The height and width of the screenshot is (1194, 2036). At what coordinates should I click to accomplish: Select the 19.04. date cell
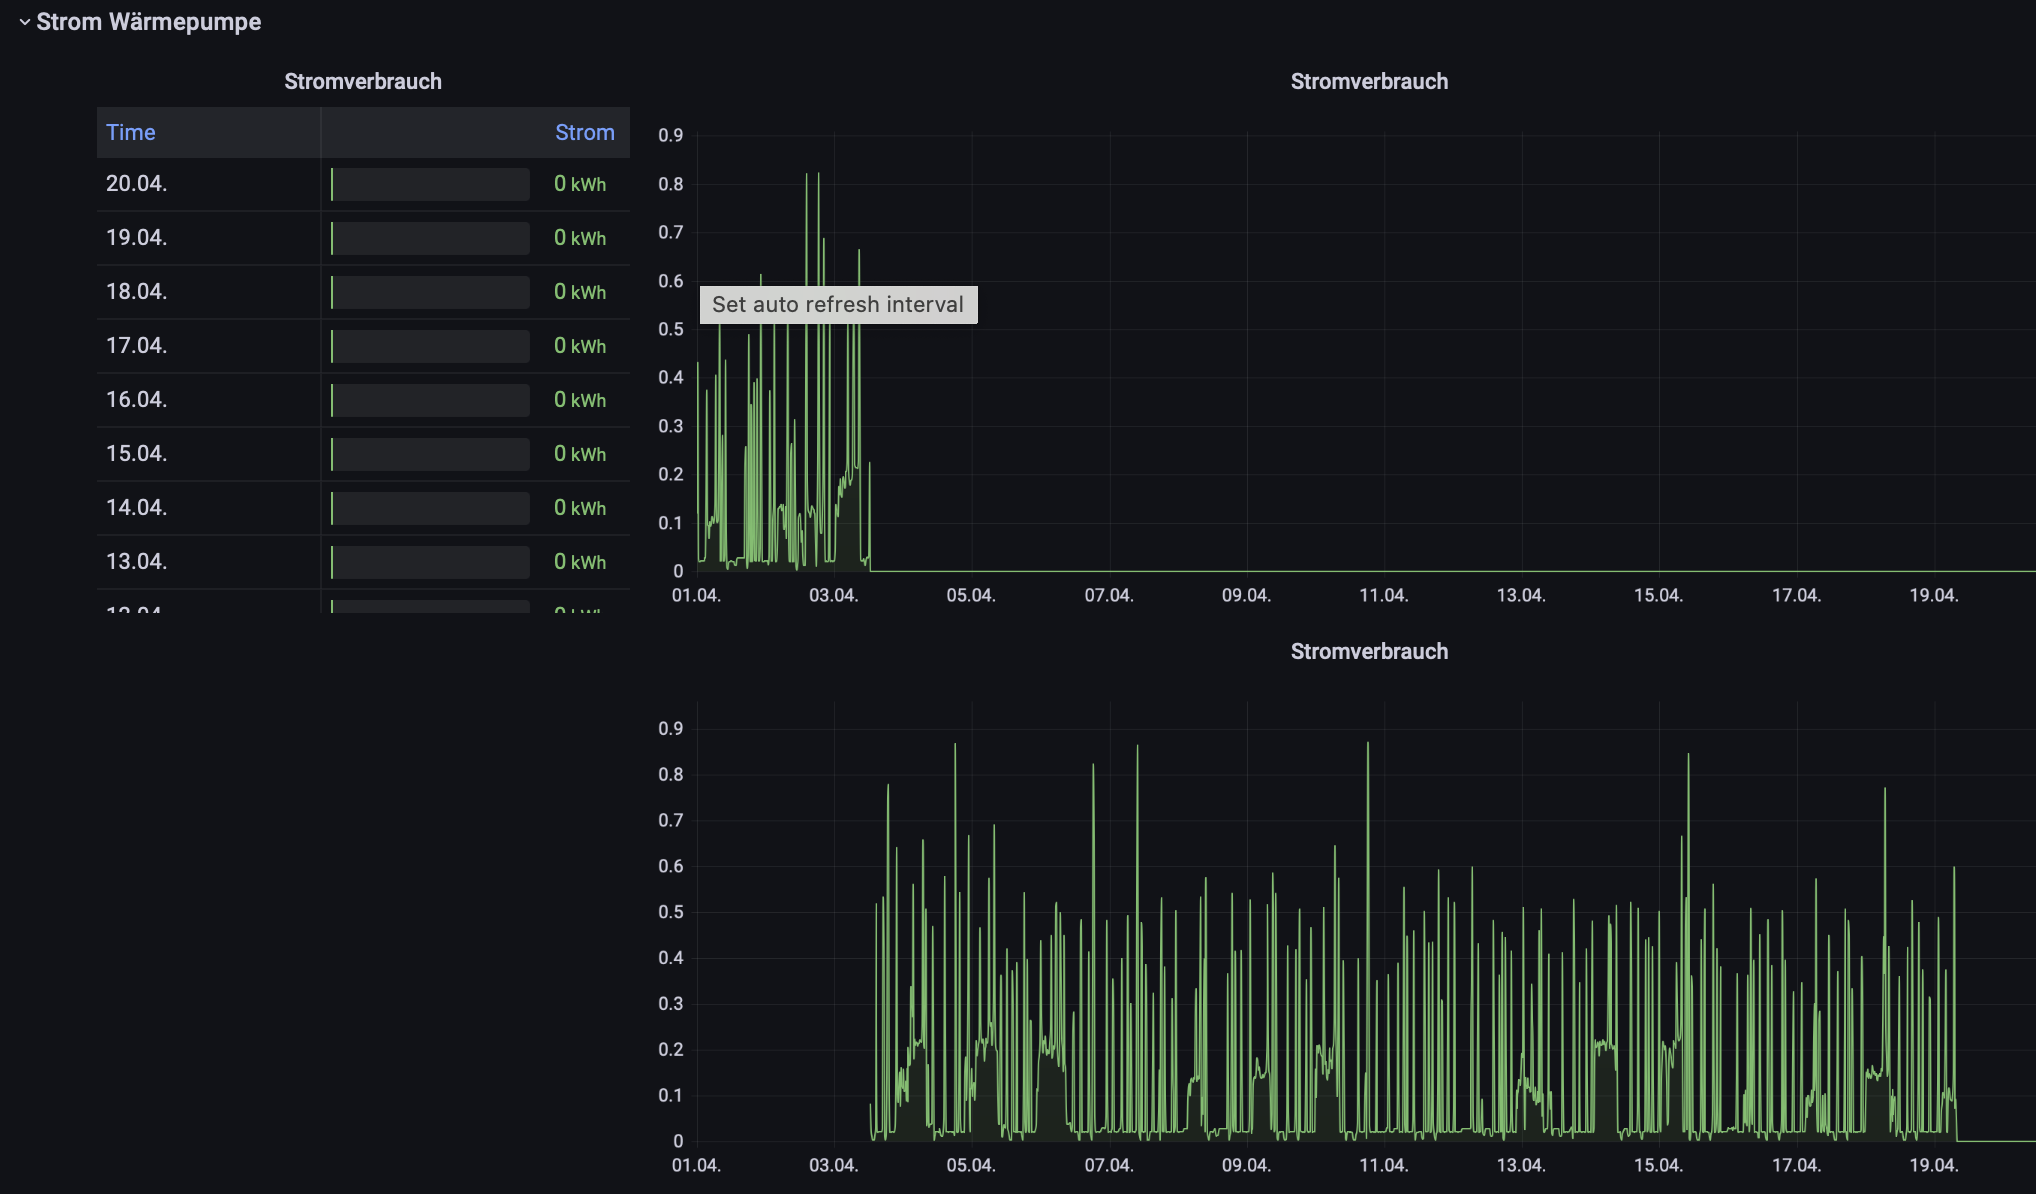point(137,238)
